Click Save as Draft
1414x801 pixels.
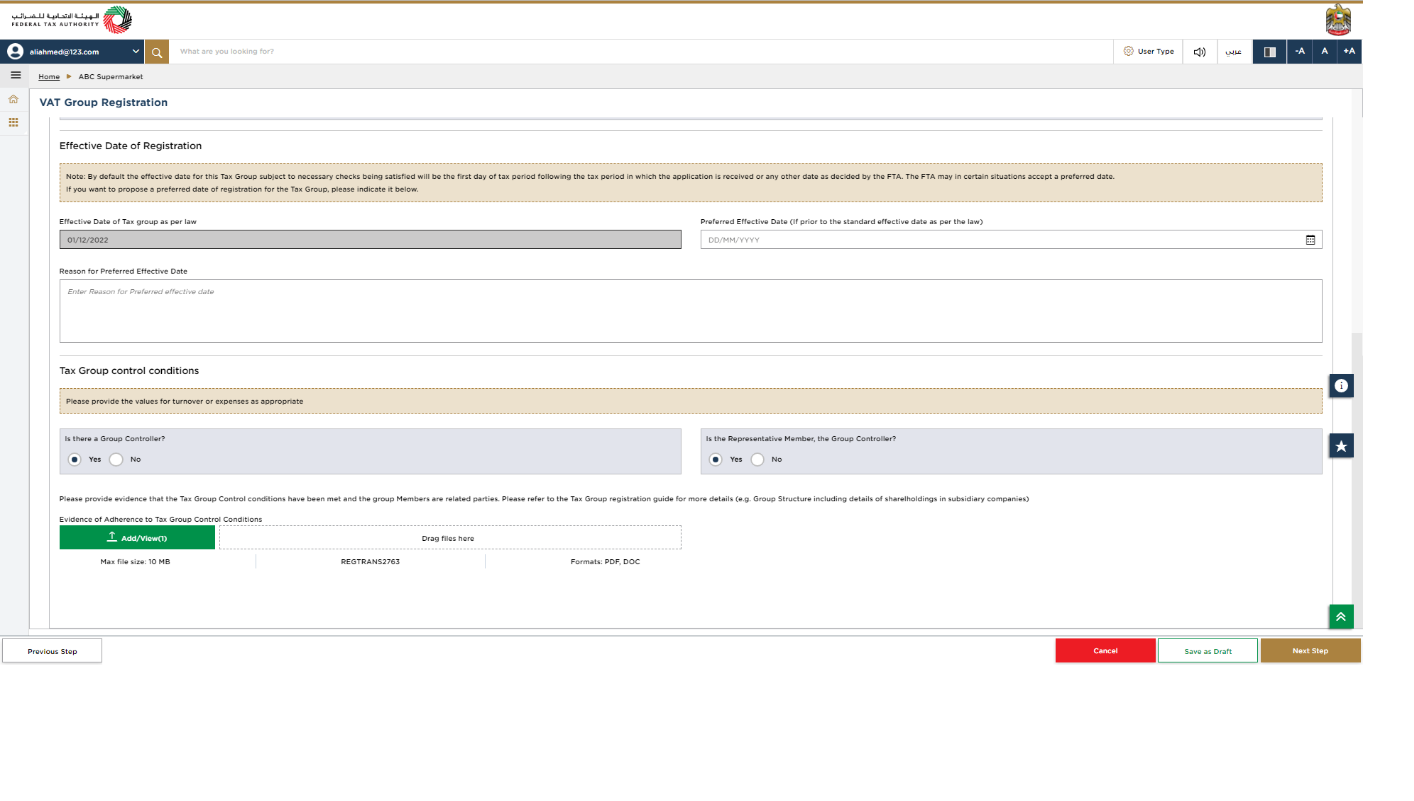click(x=1208, y=651)
